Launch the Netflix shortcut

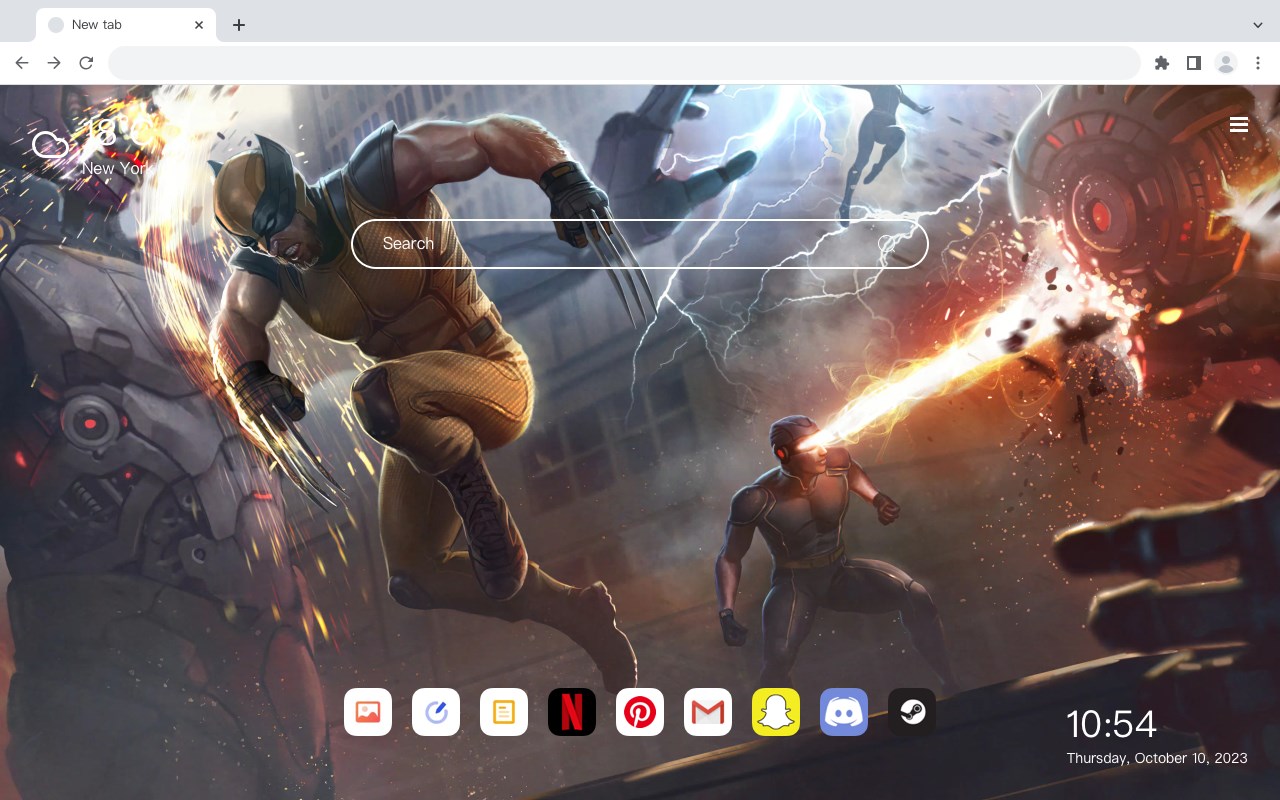(x=572, y=712)
